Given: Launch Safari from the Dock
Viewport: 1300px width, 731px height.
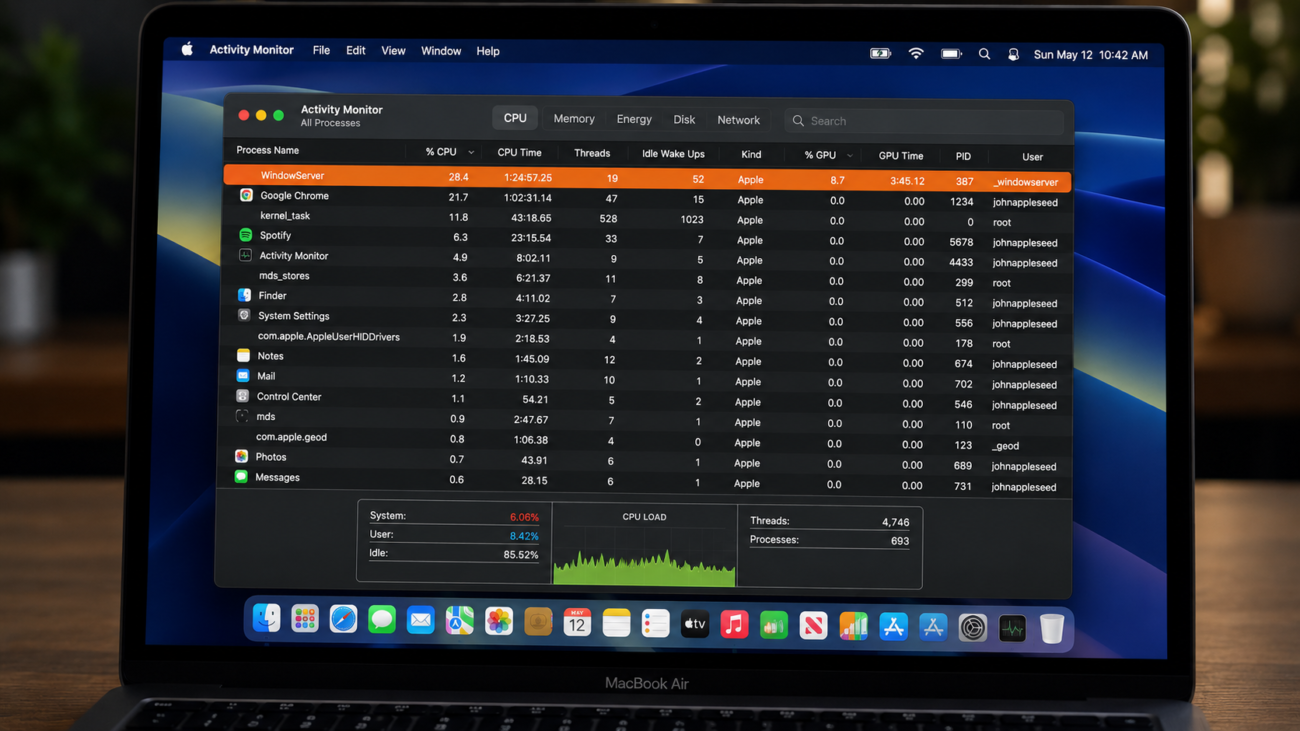Looking at the screenshot, I should coord(343,620).
